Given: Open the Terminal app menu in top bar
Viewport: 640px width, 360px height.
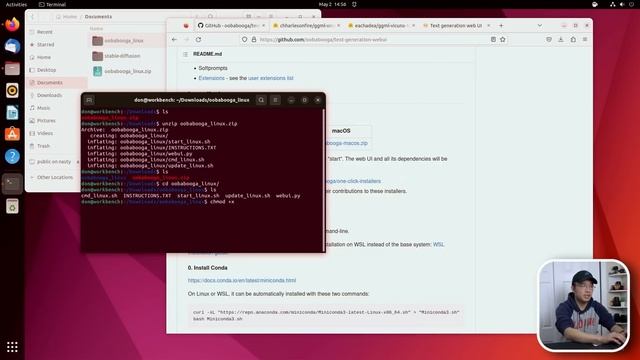Looking at the screenshot, I should tap(52, 4).
